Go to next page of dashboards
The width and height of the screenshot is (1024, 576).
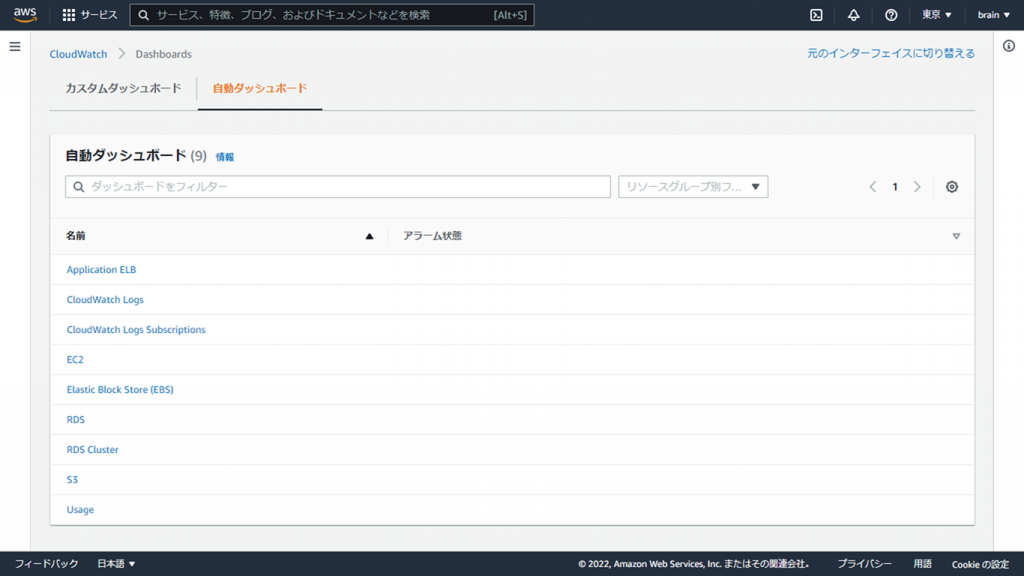click(x=917, y=187)
